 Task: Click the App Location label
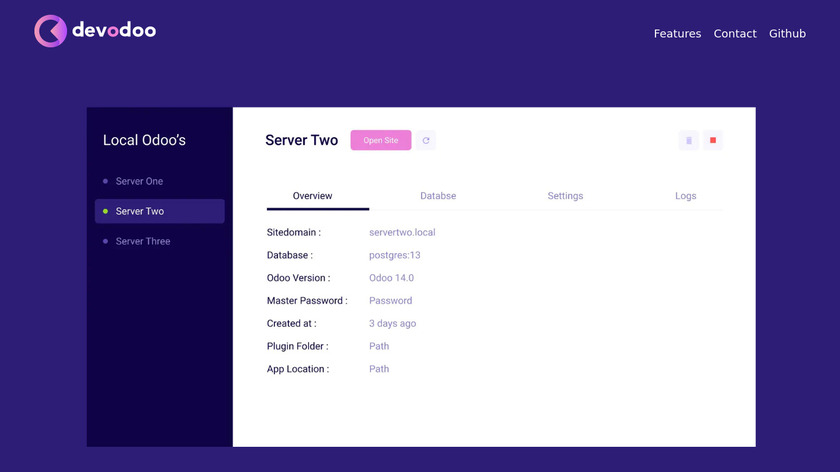pyautogui.click(x=298, y=369)
